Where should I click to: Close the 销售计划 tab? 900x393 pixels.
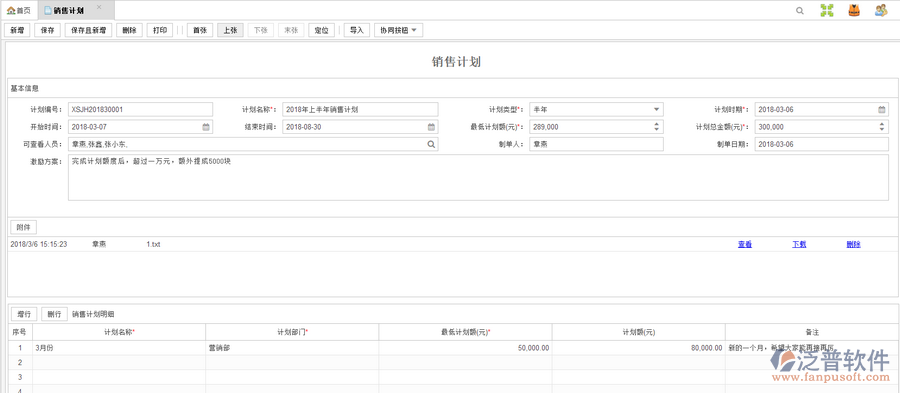click(x=99, y=7)
